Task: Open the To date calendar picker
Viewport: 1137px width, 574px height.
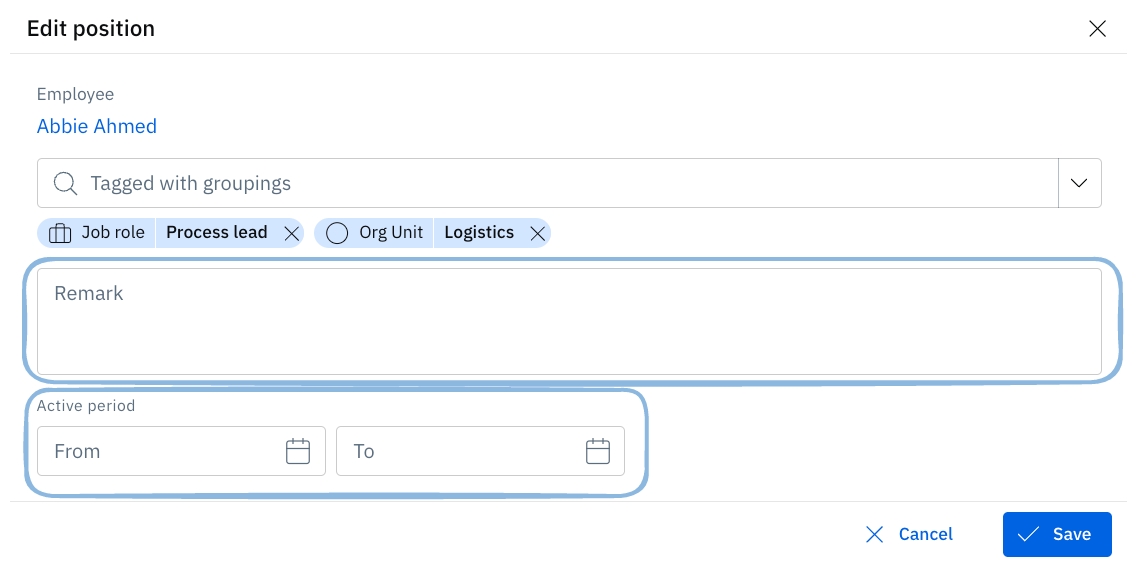Action: (597, 451)
